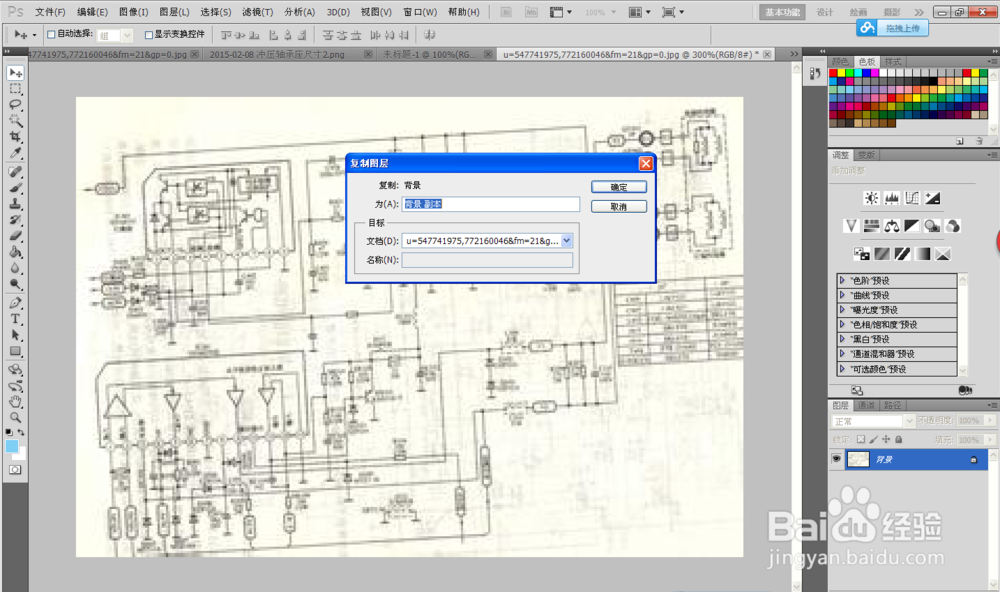Select the History Brush tool

[x=15, y=219]
